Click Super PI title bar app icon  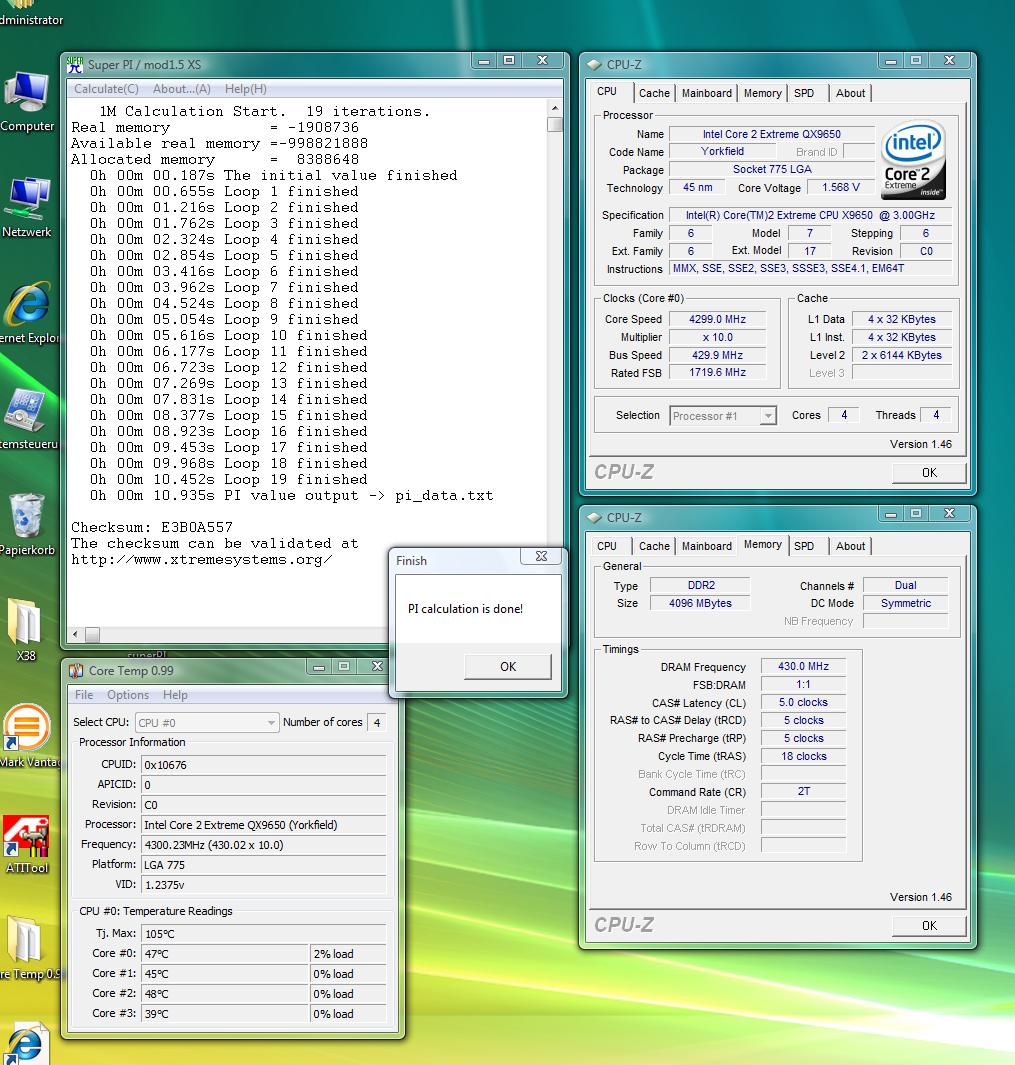tap(75, 65)
